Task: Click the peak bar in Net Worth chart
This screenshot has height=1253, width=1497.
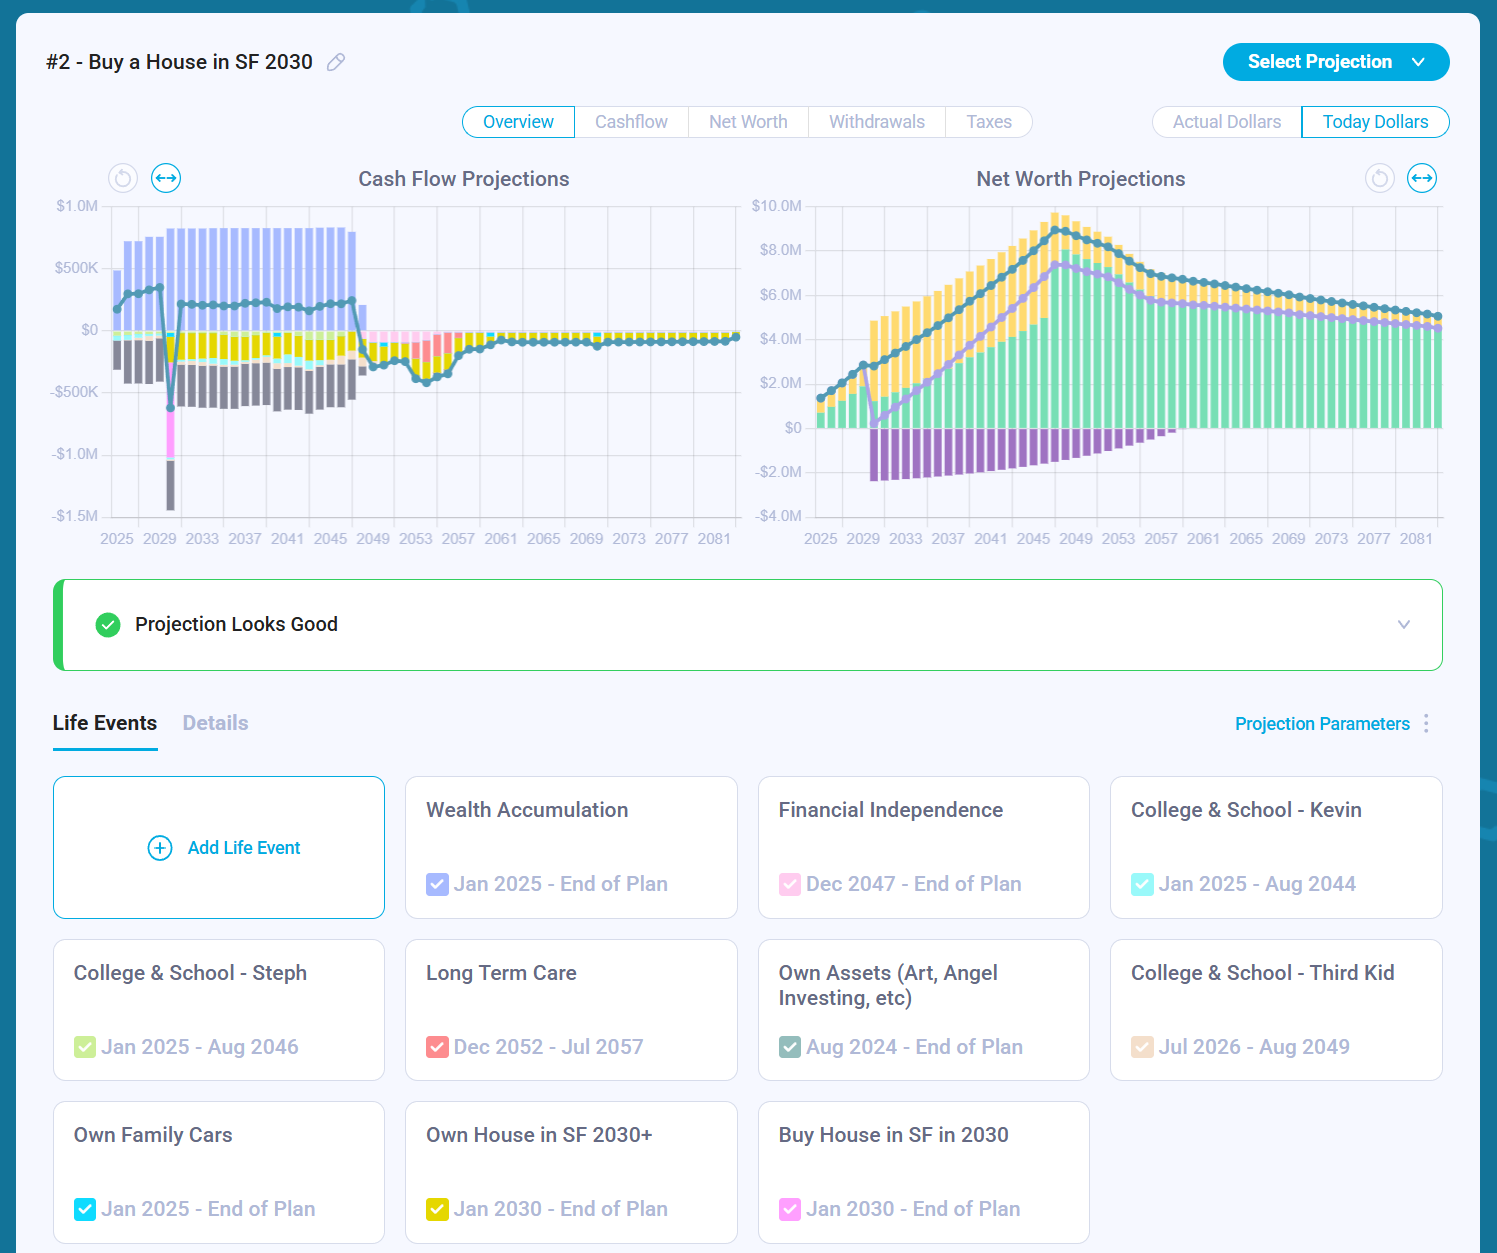Action: [1055, 320]
